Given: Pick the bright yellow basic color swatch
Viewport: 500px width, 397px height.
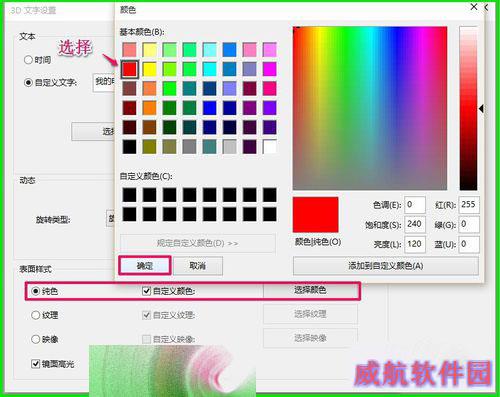Looking at the screenshot, I should pyautogui.click(x=149, y=69).
